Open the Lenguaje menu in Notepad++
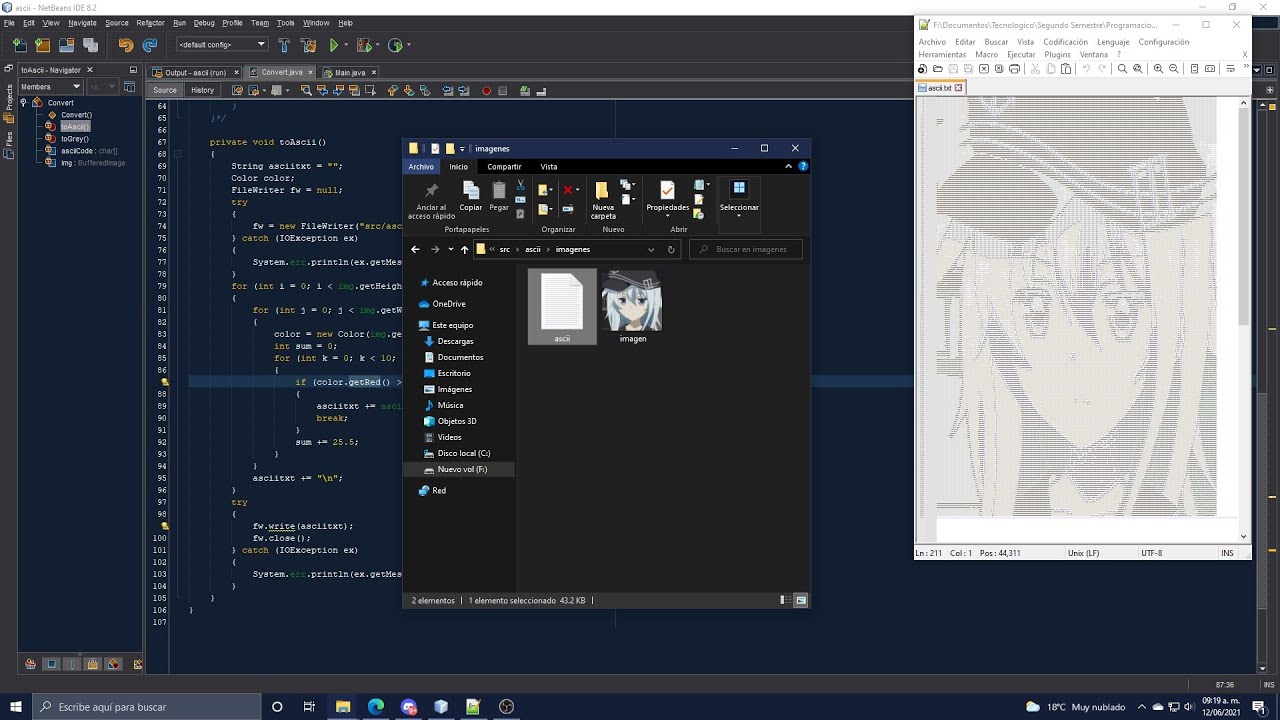This screenshot has width=1280, height=720. tap(1113, 42)
